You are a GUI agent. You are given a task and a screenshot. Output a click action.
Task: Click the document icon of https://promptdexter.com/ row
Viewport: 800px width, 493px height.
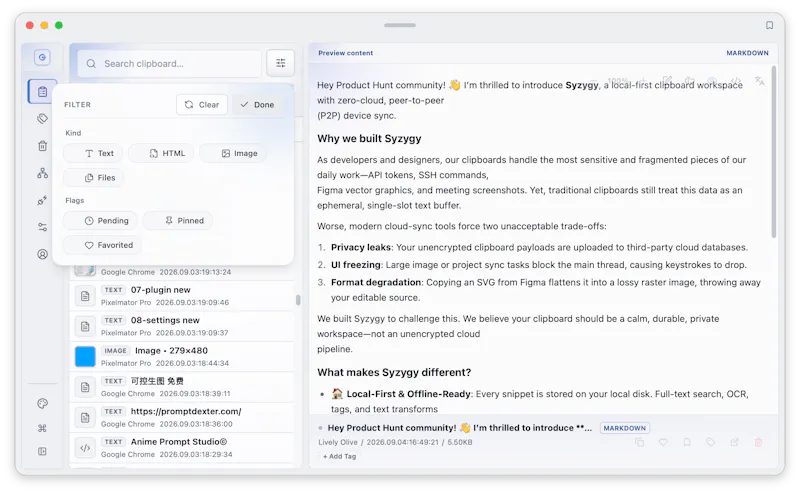point(85,417)
